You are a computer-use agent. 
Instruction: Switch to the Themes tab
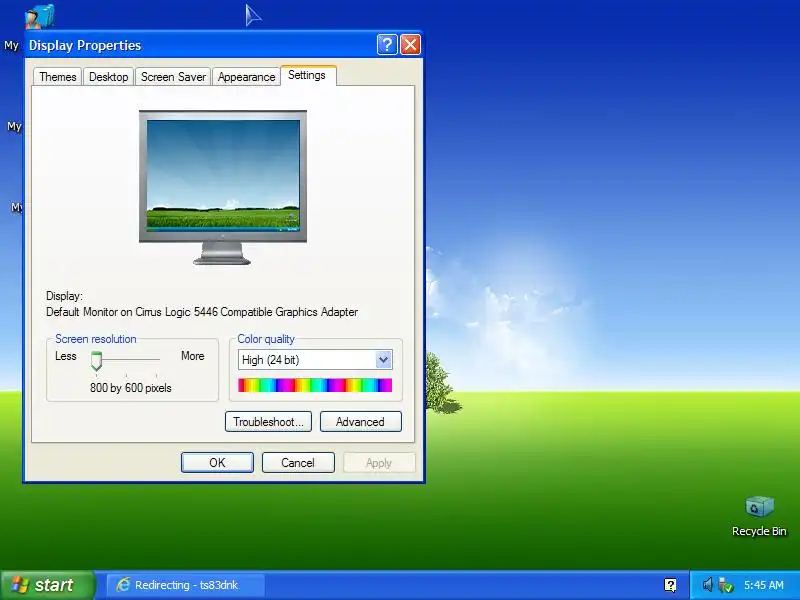pos(58,77)
